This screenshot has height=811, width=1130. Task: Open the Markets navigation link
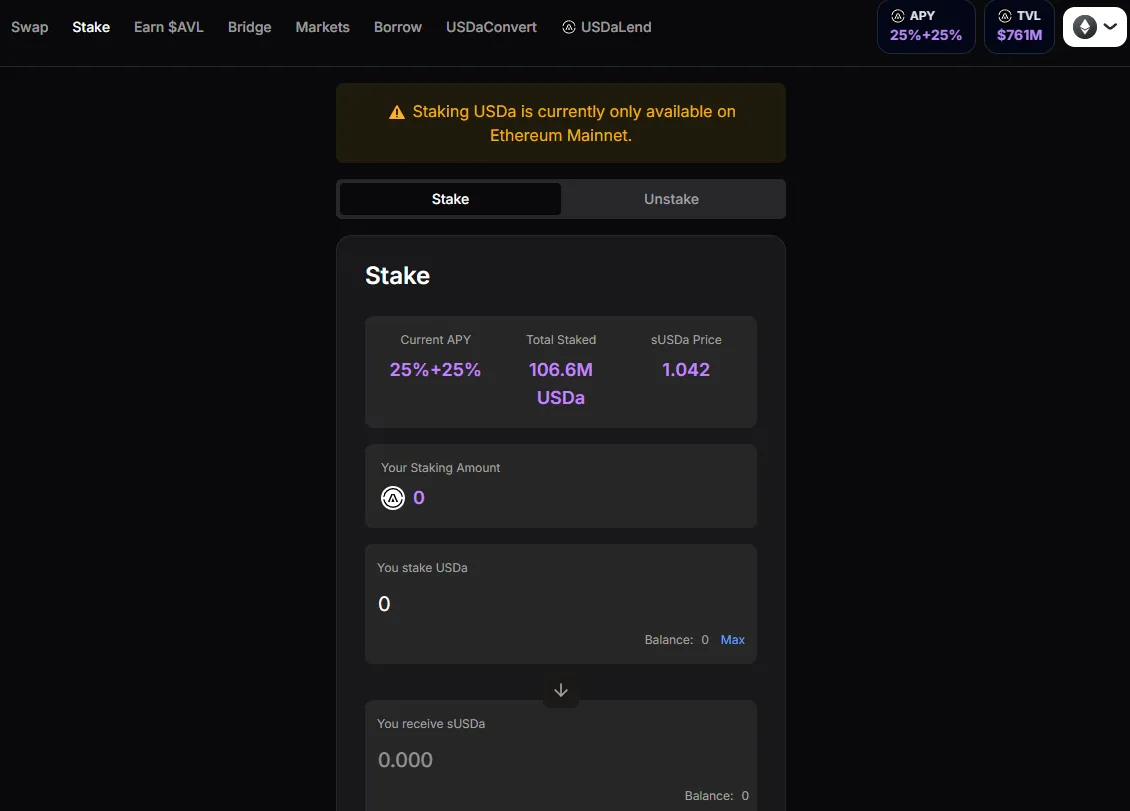(322, 27)
